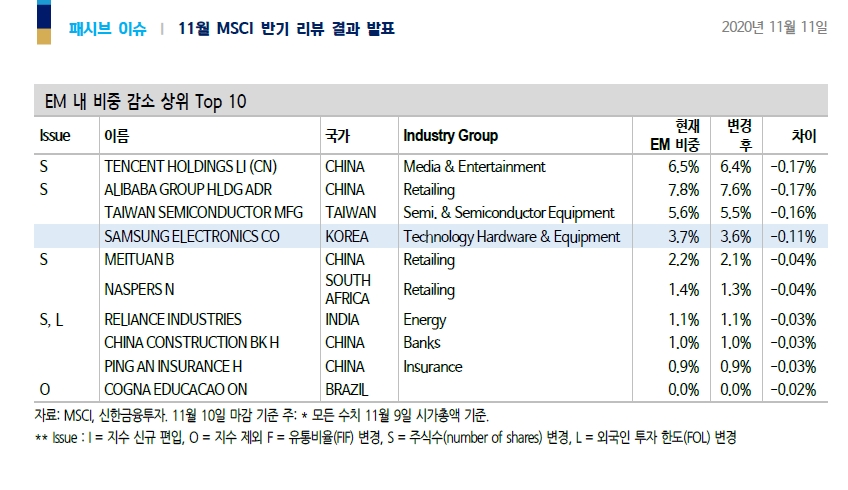848x490 pixels.
Task: Click Samsung's difference '-0.11%'
Action: [793, 236]
